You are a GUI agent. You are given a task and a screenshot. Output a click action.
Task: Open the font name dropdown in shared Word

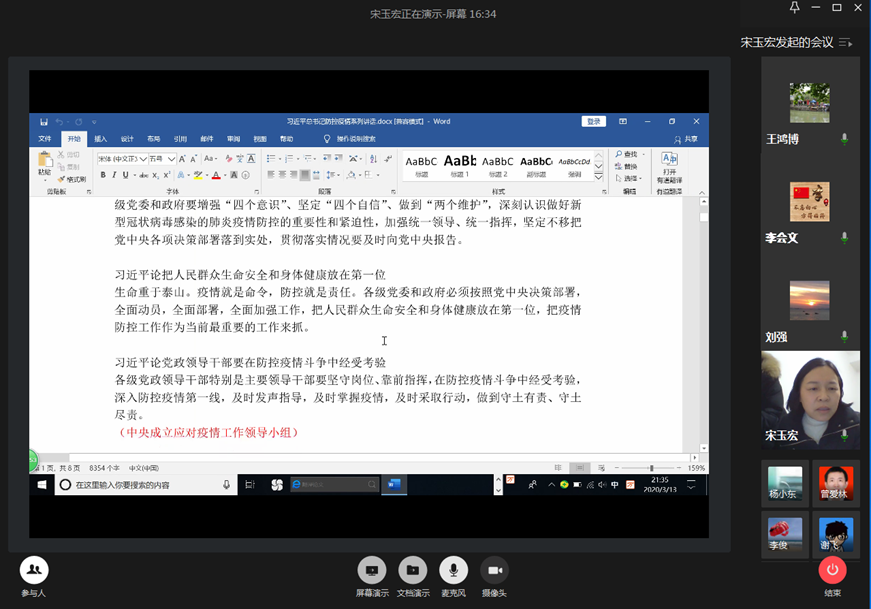142,159
